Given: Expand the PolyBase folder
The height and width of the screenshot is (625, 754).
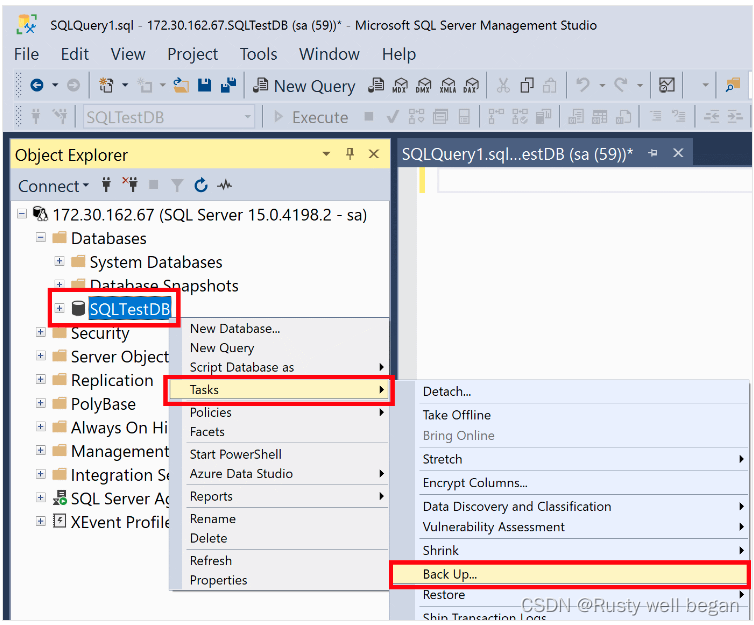Looking at the screenshot, I should pos(41,403).
